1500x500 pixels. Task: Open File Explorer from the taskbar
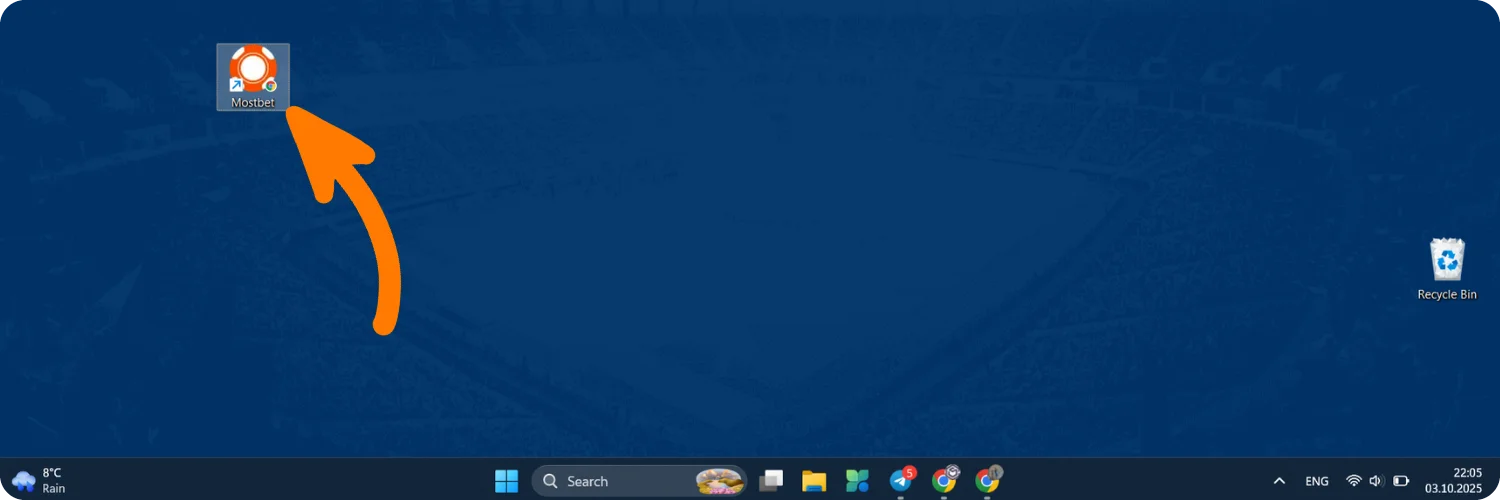(x=814, y=481)
